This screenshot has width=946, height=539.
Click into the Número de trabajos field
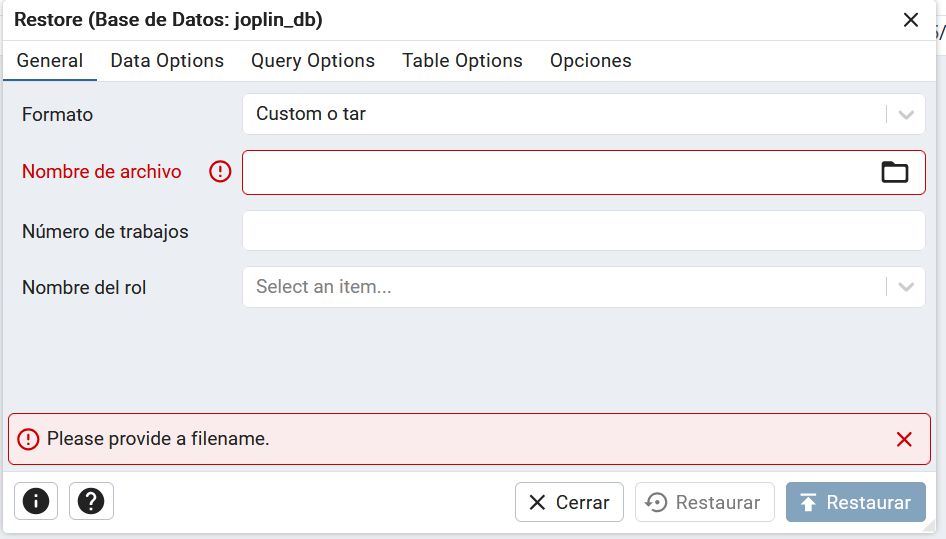[583, 231]
